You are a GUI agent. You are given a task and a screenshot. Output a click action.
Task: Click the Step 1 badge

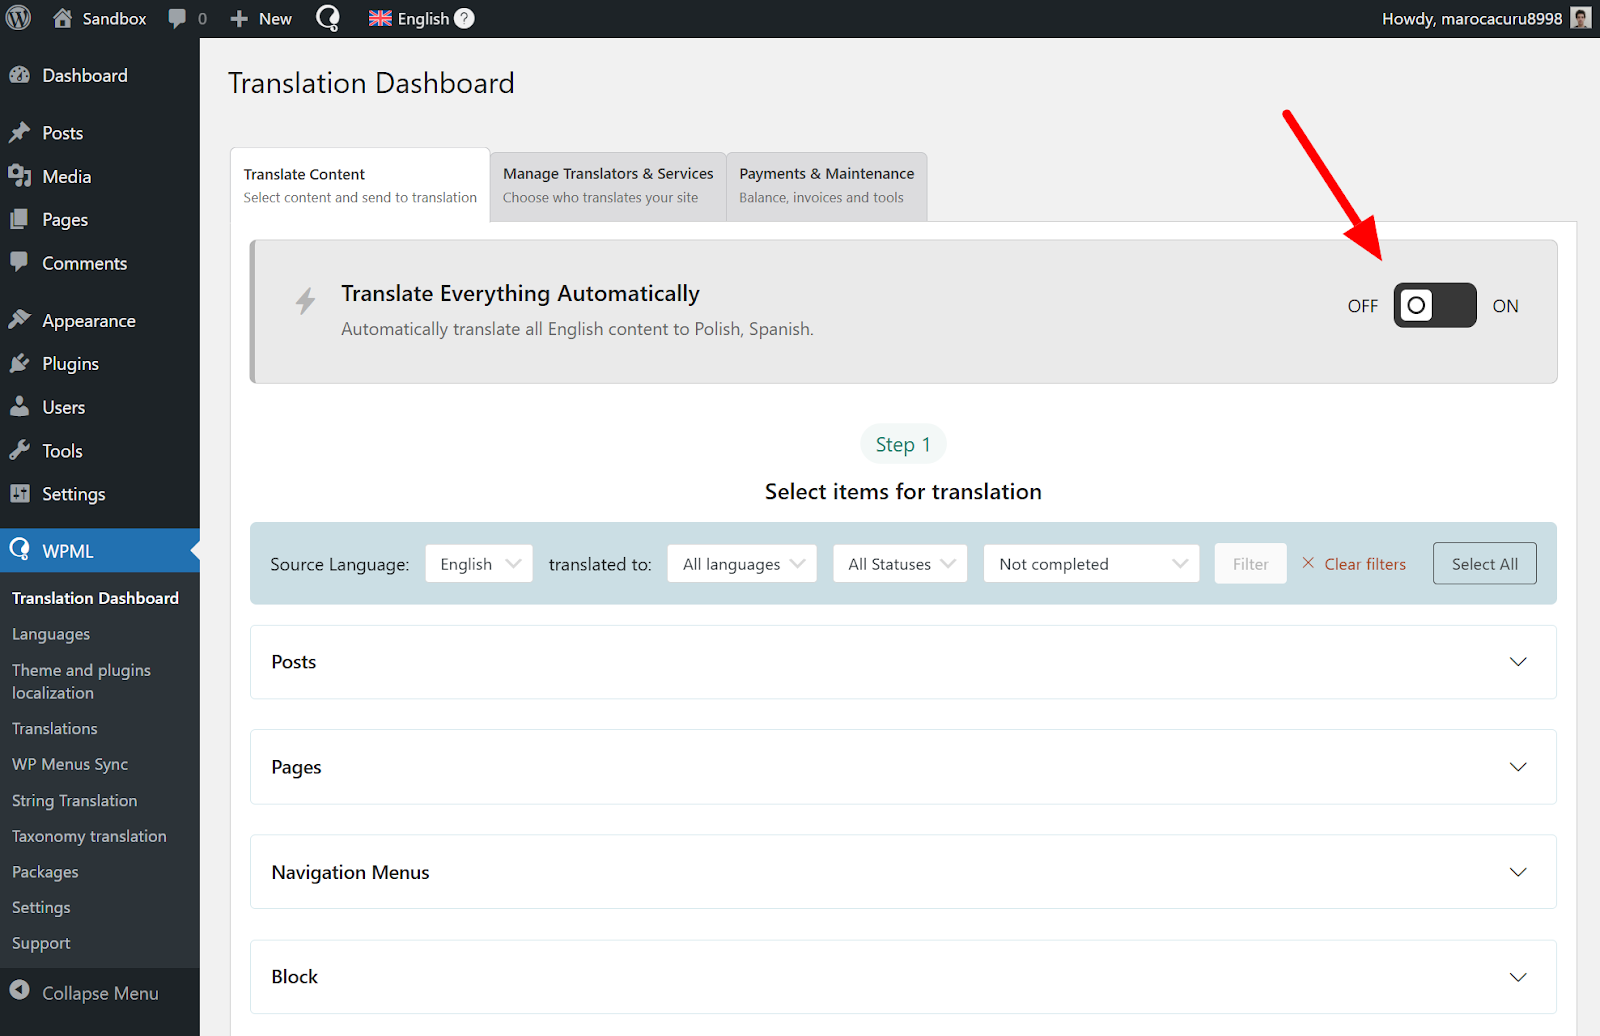tap(903, 444)
